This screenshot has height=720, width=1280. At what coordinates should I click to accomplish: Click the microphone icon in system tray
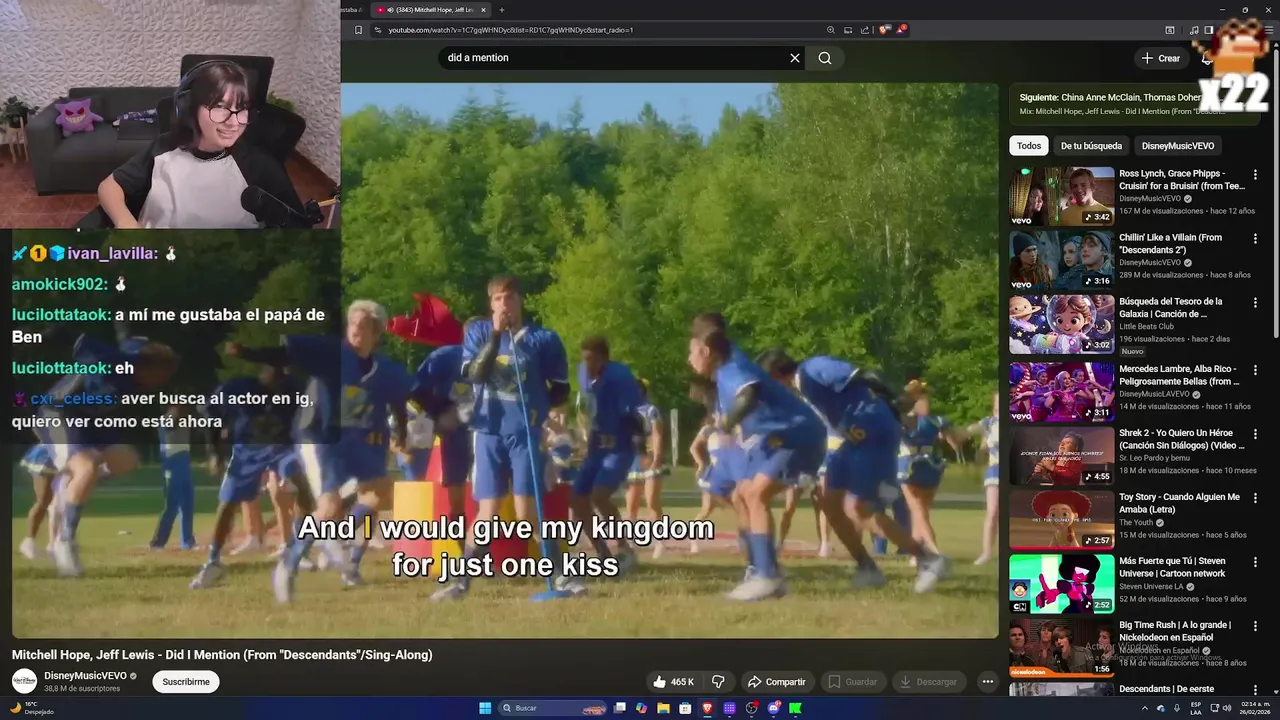point(1176,708)
